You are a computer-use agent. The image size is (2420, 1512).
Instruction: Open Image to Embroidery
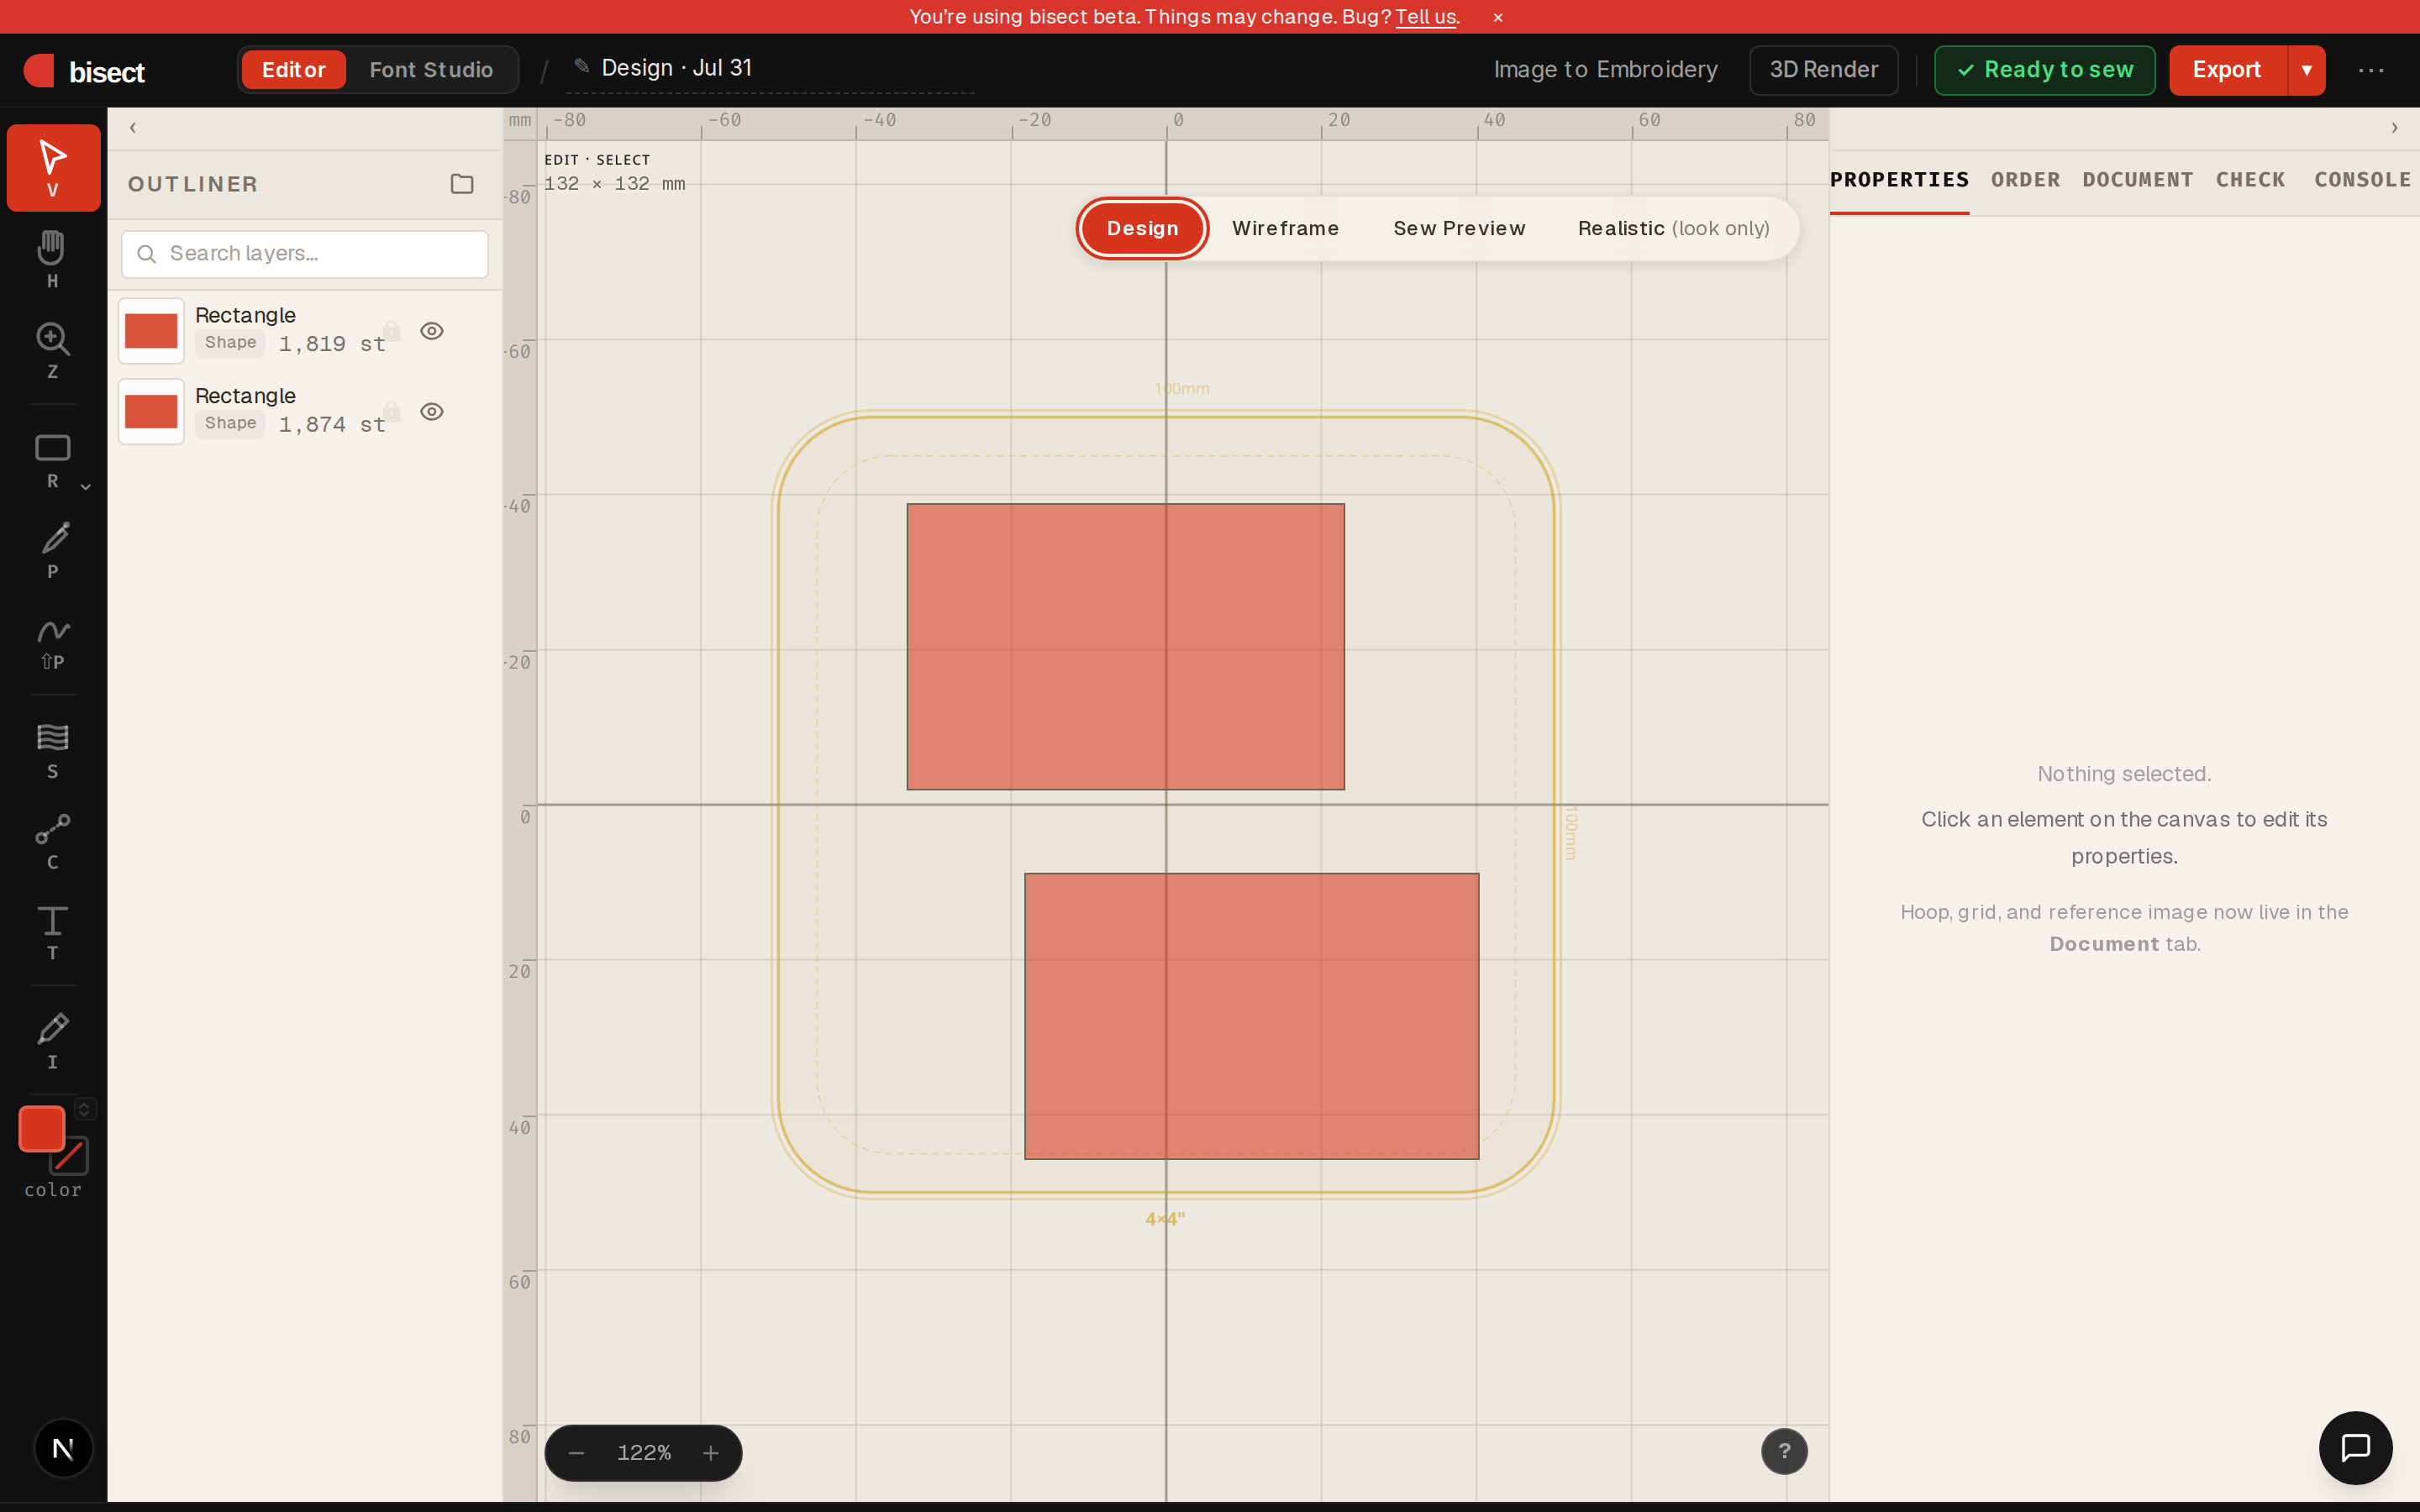[1605, 70]
